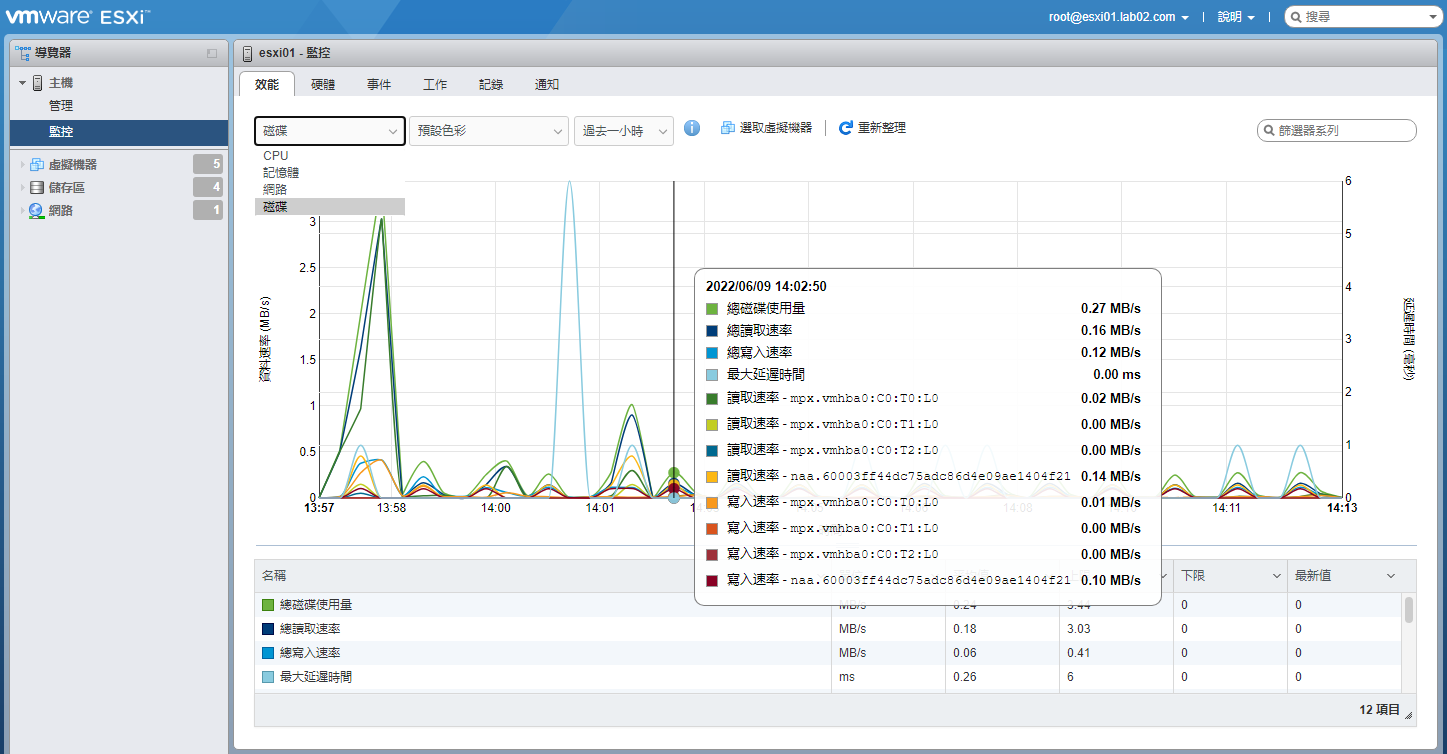1447x754 pixels.
Task: Expand the 網路 tree node
Action: click(22, 211)
